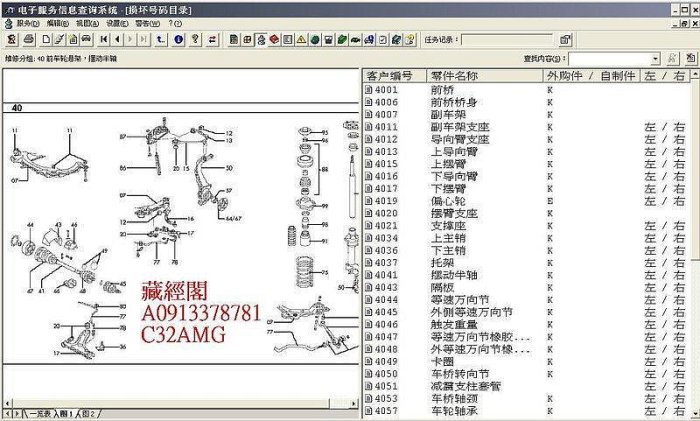Click the question mark help icon
Viewport: 700px width, 421px height.
pyautogui.click(x=196, y=40)
